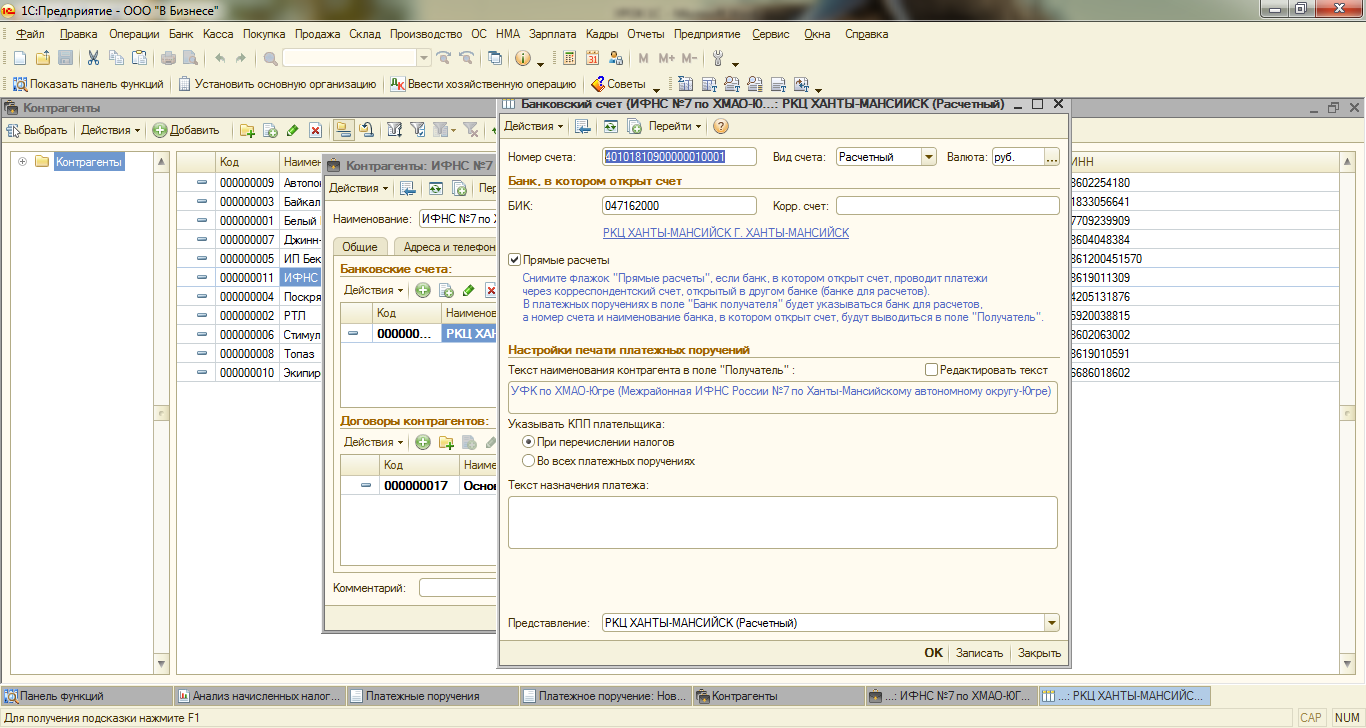The width and height of the screenshot is (1366, 728).
Task: Click Показать панель функций toolbar button
Action: coord(89,84)
